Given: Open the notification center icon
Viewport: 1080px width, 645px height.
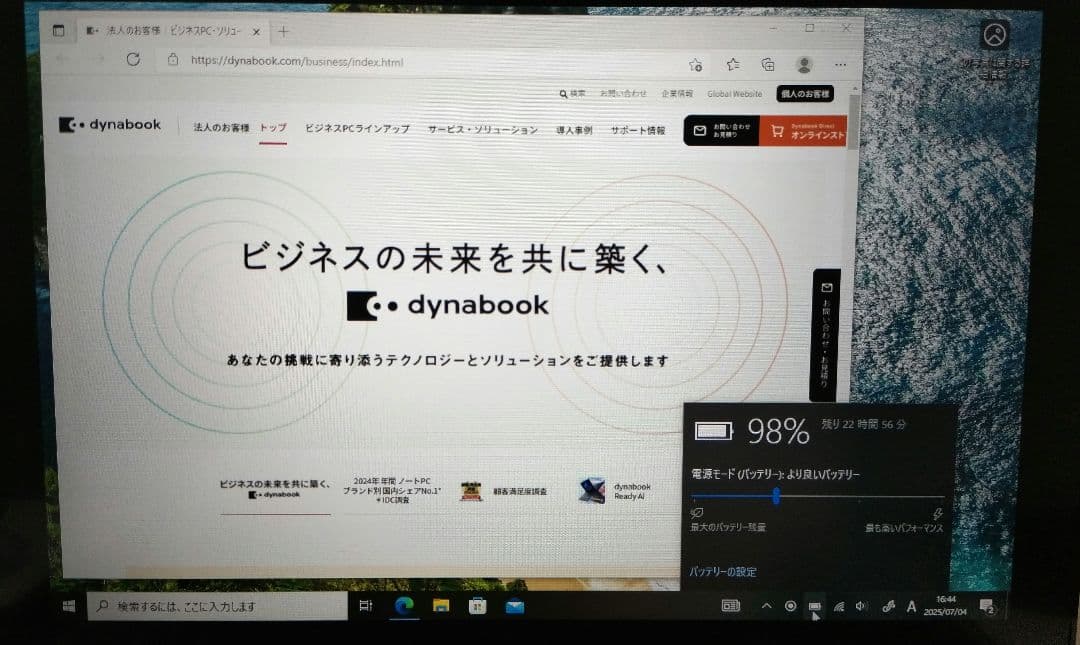Looking at the screenshot, I should click(987, 607).
